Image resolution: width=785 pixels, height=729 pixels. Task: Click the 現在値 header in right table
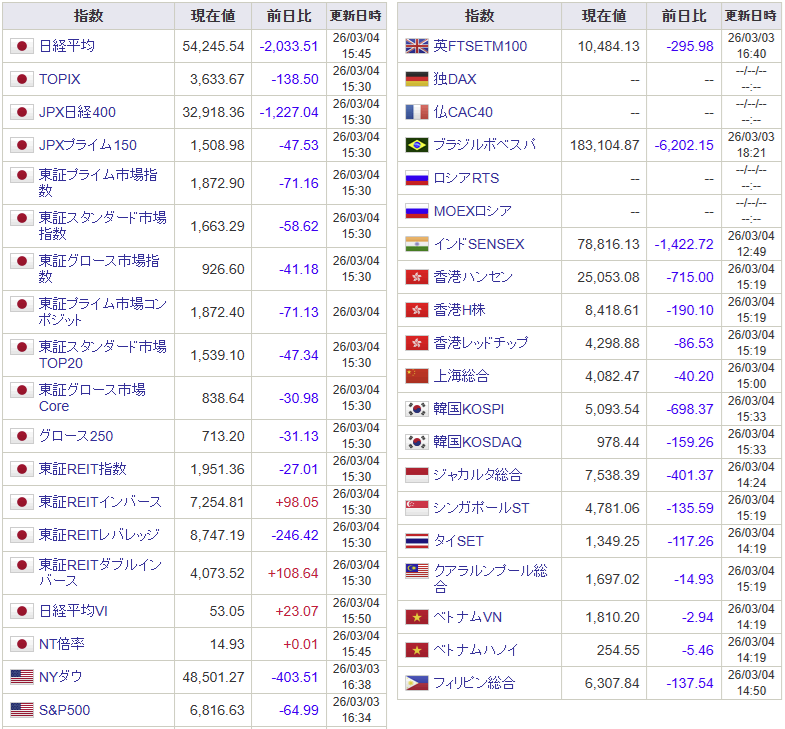pyautogui.click(x=603, y=16)
